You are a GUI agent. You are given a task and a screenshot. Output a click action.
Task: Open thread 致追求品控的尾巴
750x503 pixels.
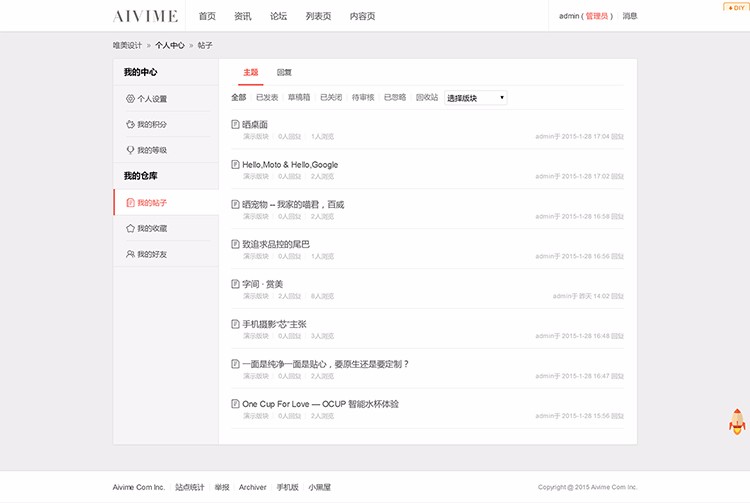276,244
